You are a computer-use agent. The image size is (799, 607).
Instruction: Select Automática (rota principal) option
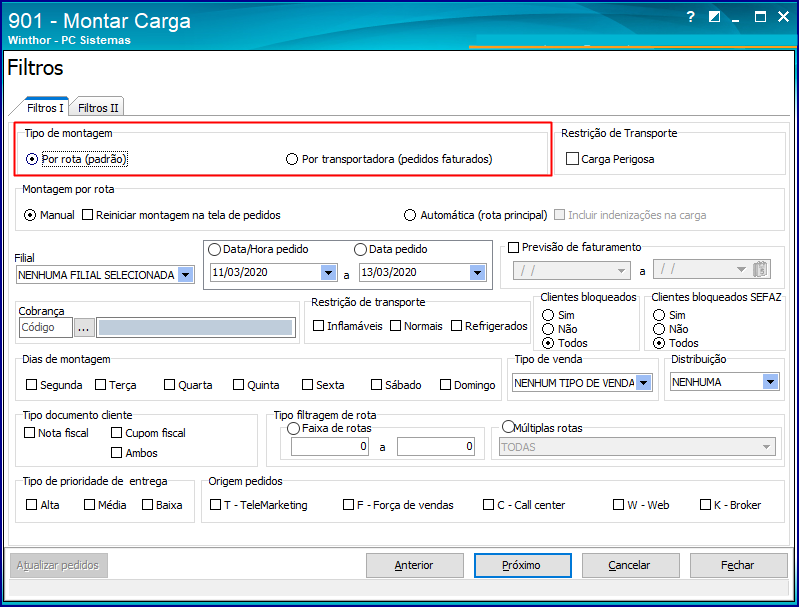click(410, 215)
